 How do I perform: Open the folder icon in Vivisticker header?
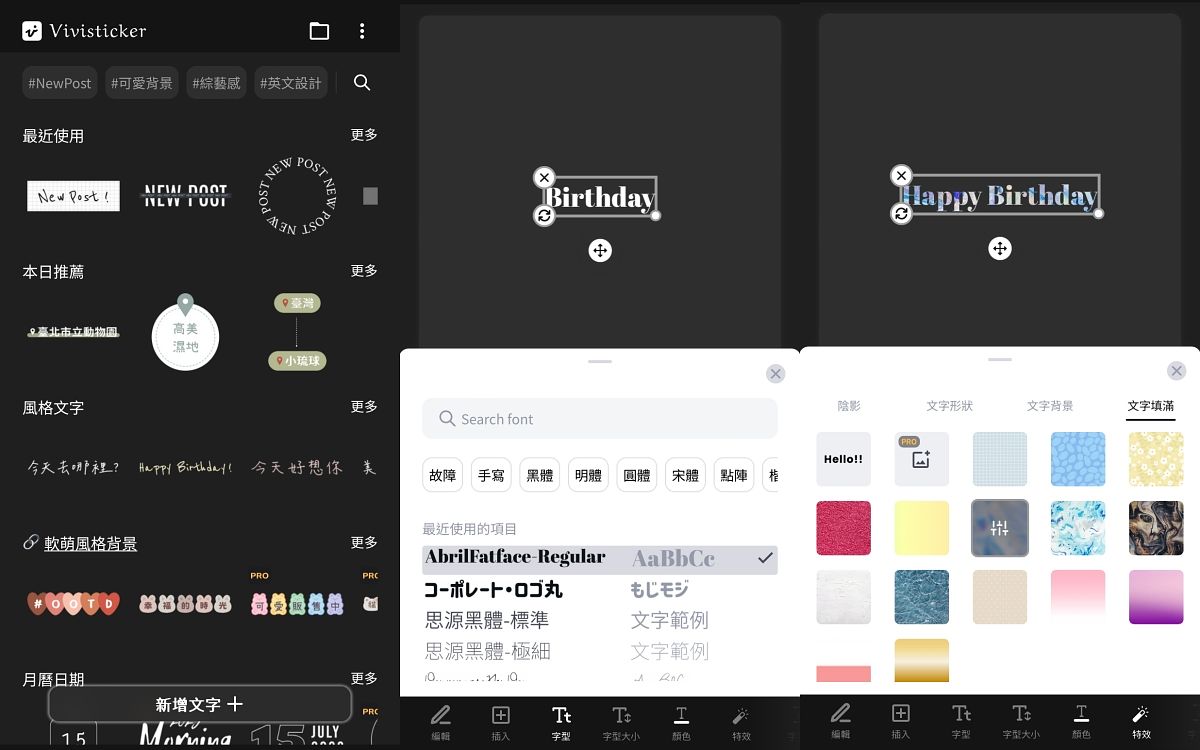point(319,31)
